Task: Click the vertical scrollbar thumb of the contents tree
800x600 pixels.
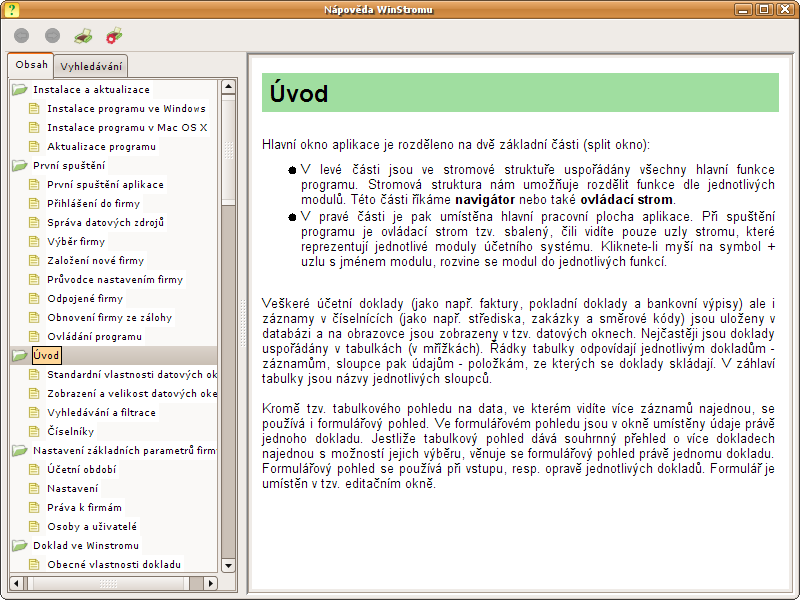Action: (x=228, y=149)
